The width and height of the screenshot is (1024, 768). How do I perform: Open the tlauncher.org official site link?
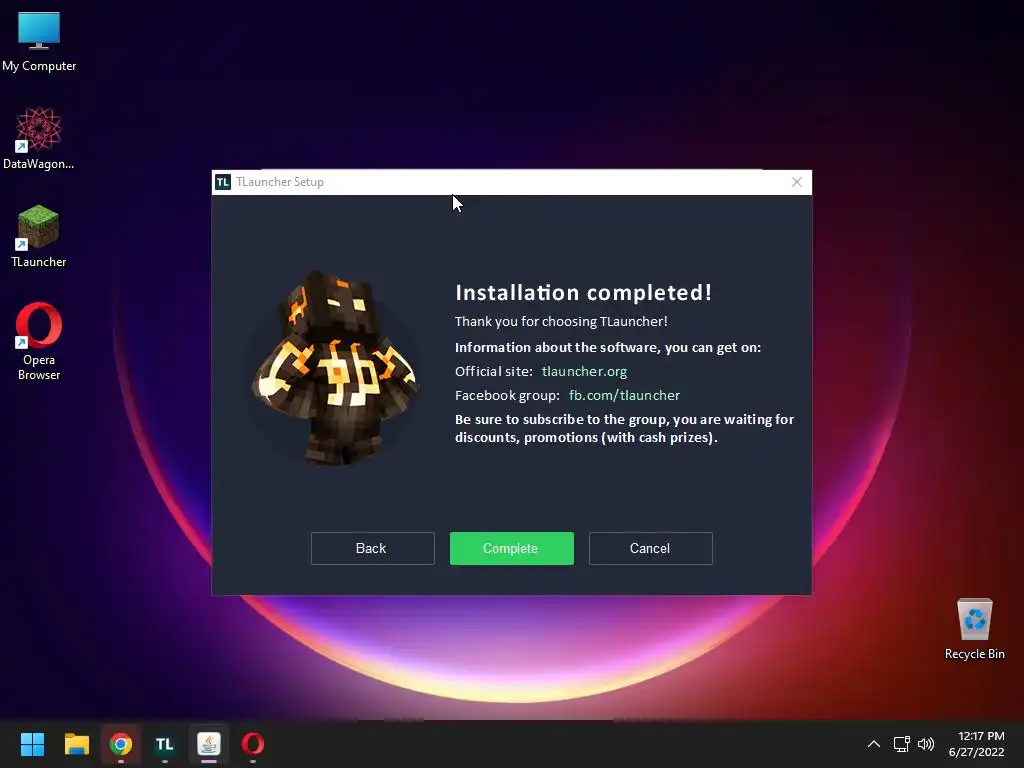(584, 371)
